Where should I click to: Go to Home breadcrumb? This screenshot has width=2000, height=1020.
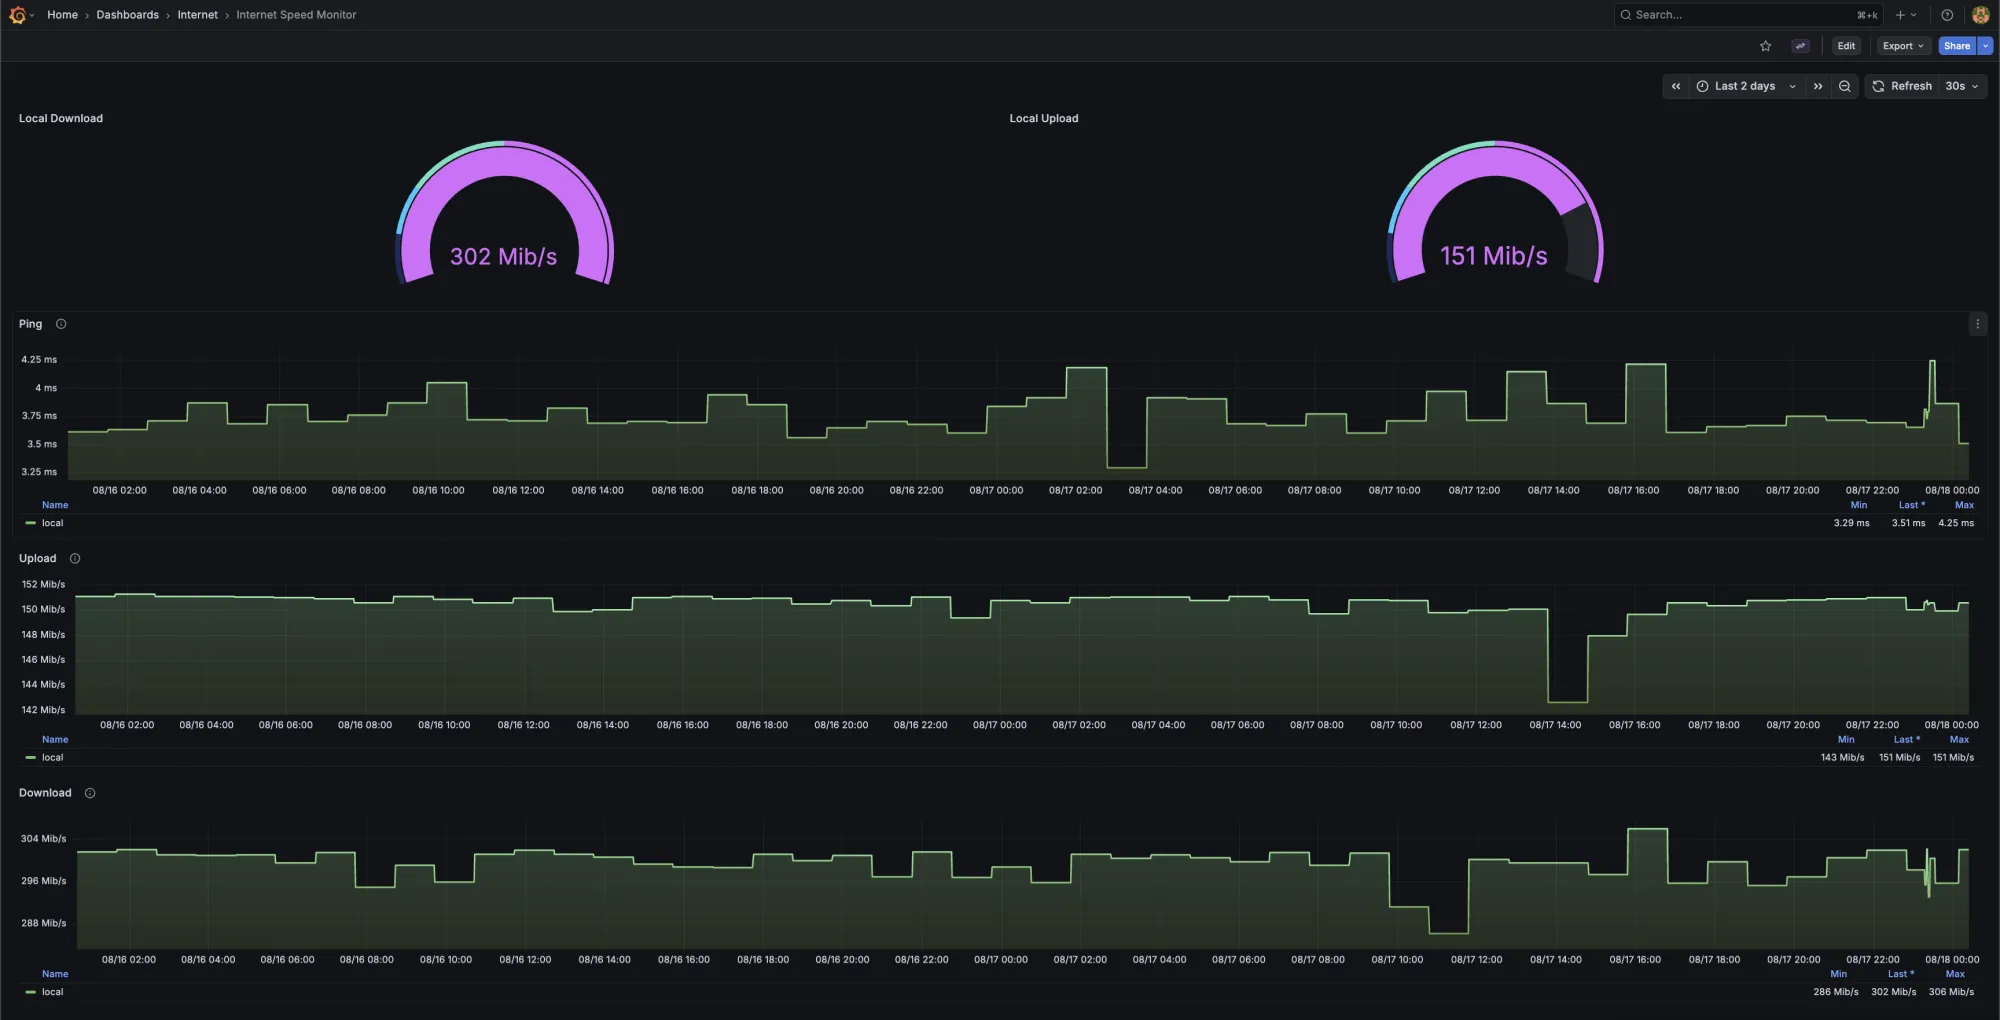pos(62,15)
